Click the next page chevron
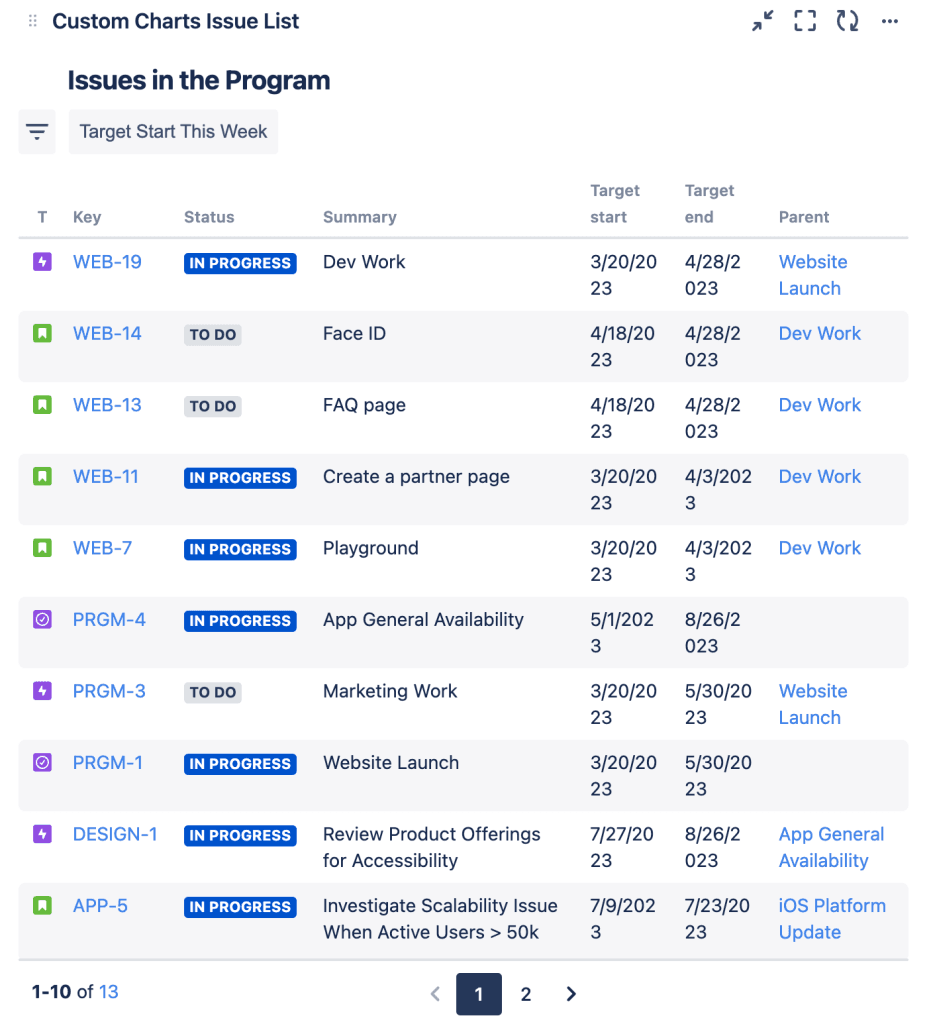The image size is (931, 1024). click(x=571, y=994)
